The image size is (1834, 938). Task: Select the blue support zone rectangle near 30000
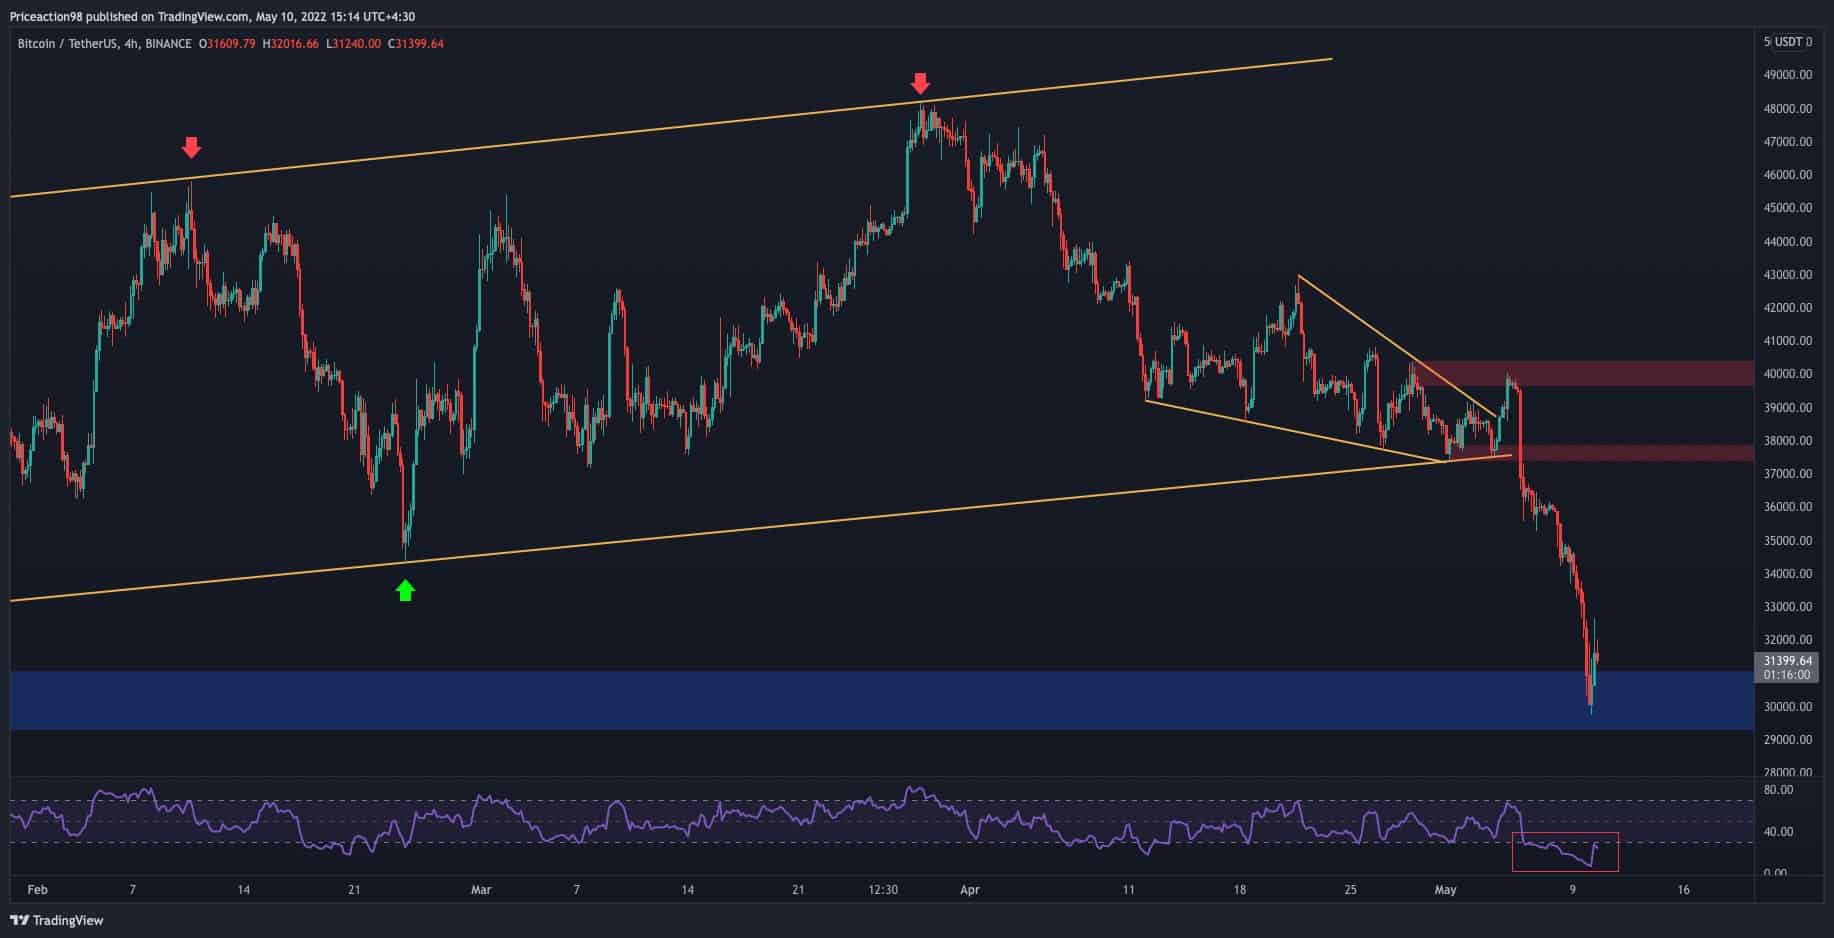pos(881,700)
